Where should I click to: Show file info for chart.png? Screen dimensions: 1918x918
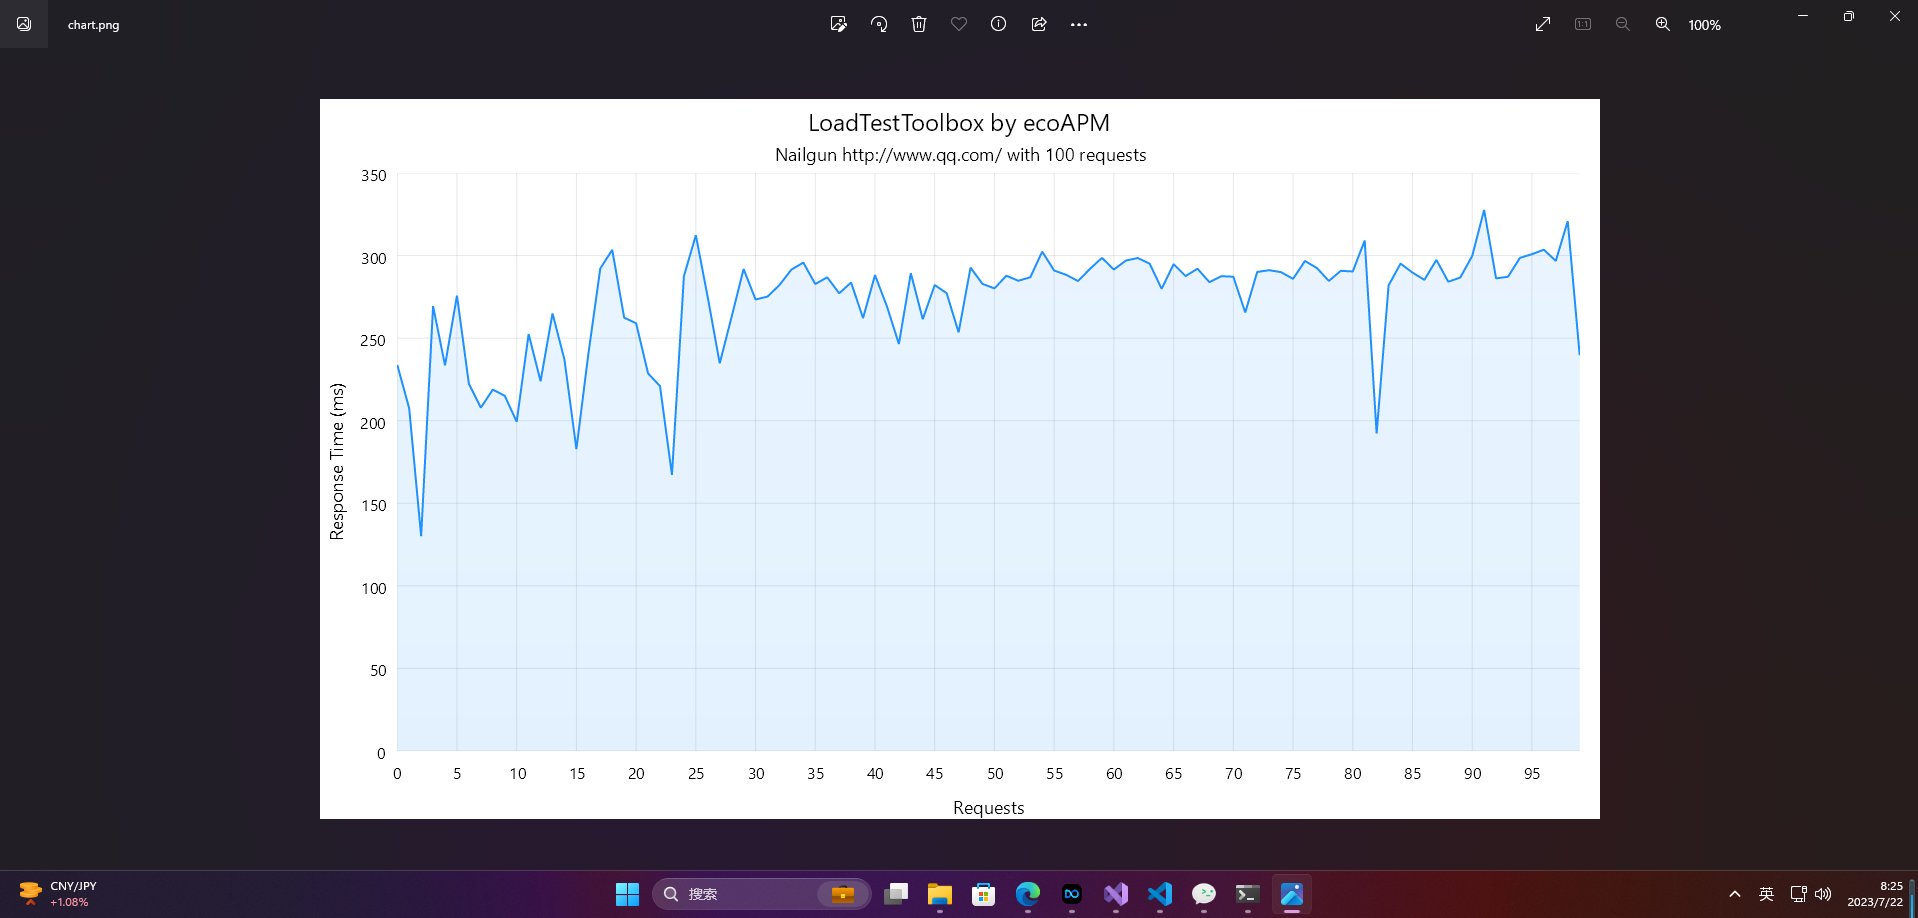998,24
